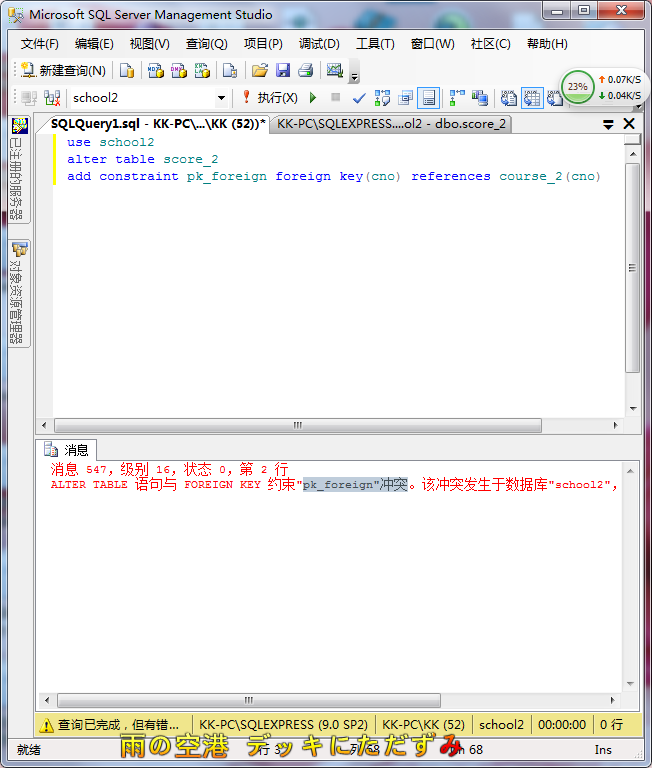Click the editor horizontal scroll right arrow
This screenshot has height=768, width=652.
[616, 425]
